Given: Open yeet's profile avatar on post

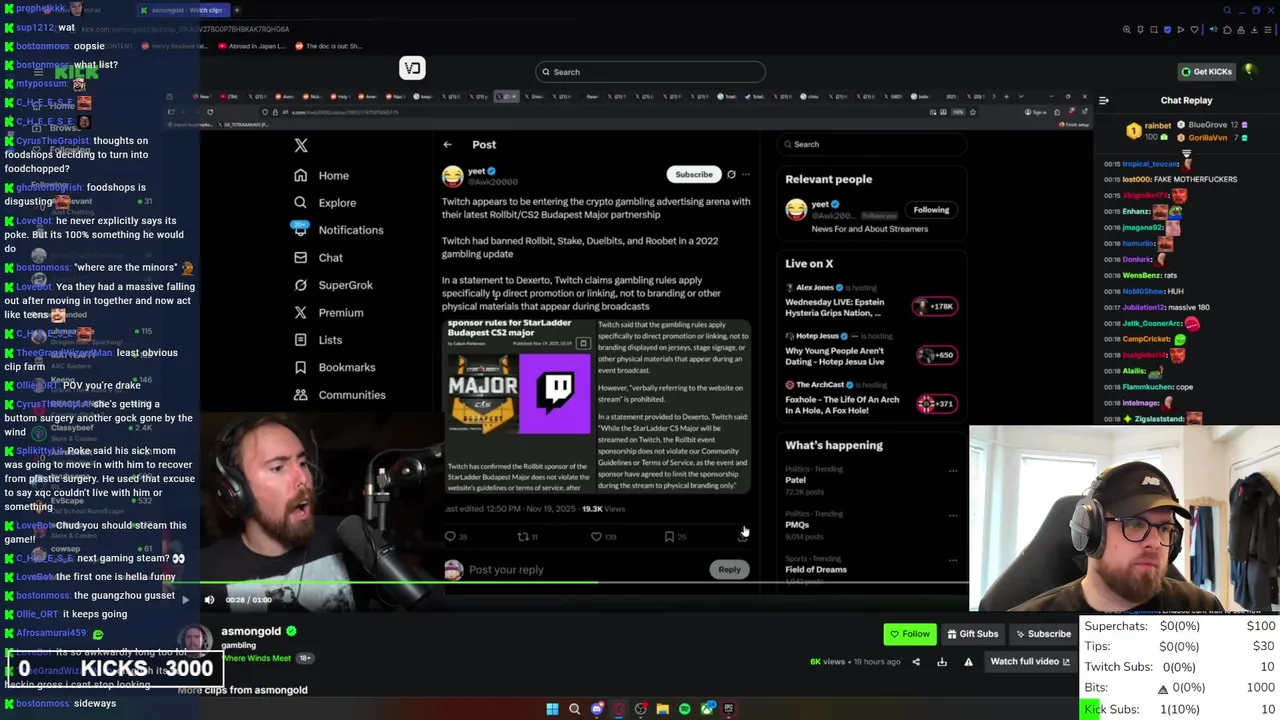Looking at the screenshot, I should (x=452, y=176).
